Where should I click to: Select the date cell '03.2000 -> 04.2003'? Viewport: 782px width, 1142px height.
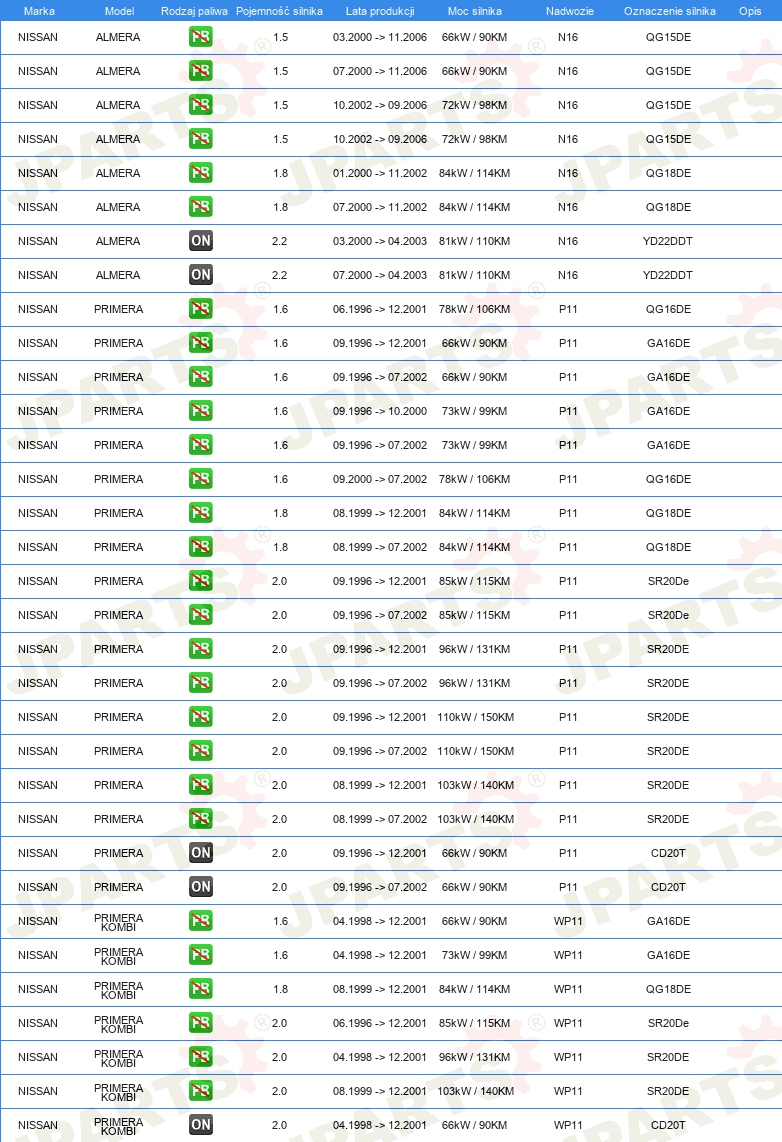(x=380, y=241)
